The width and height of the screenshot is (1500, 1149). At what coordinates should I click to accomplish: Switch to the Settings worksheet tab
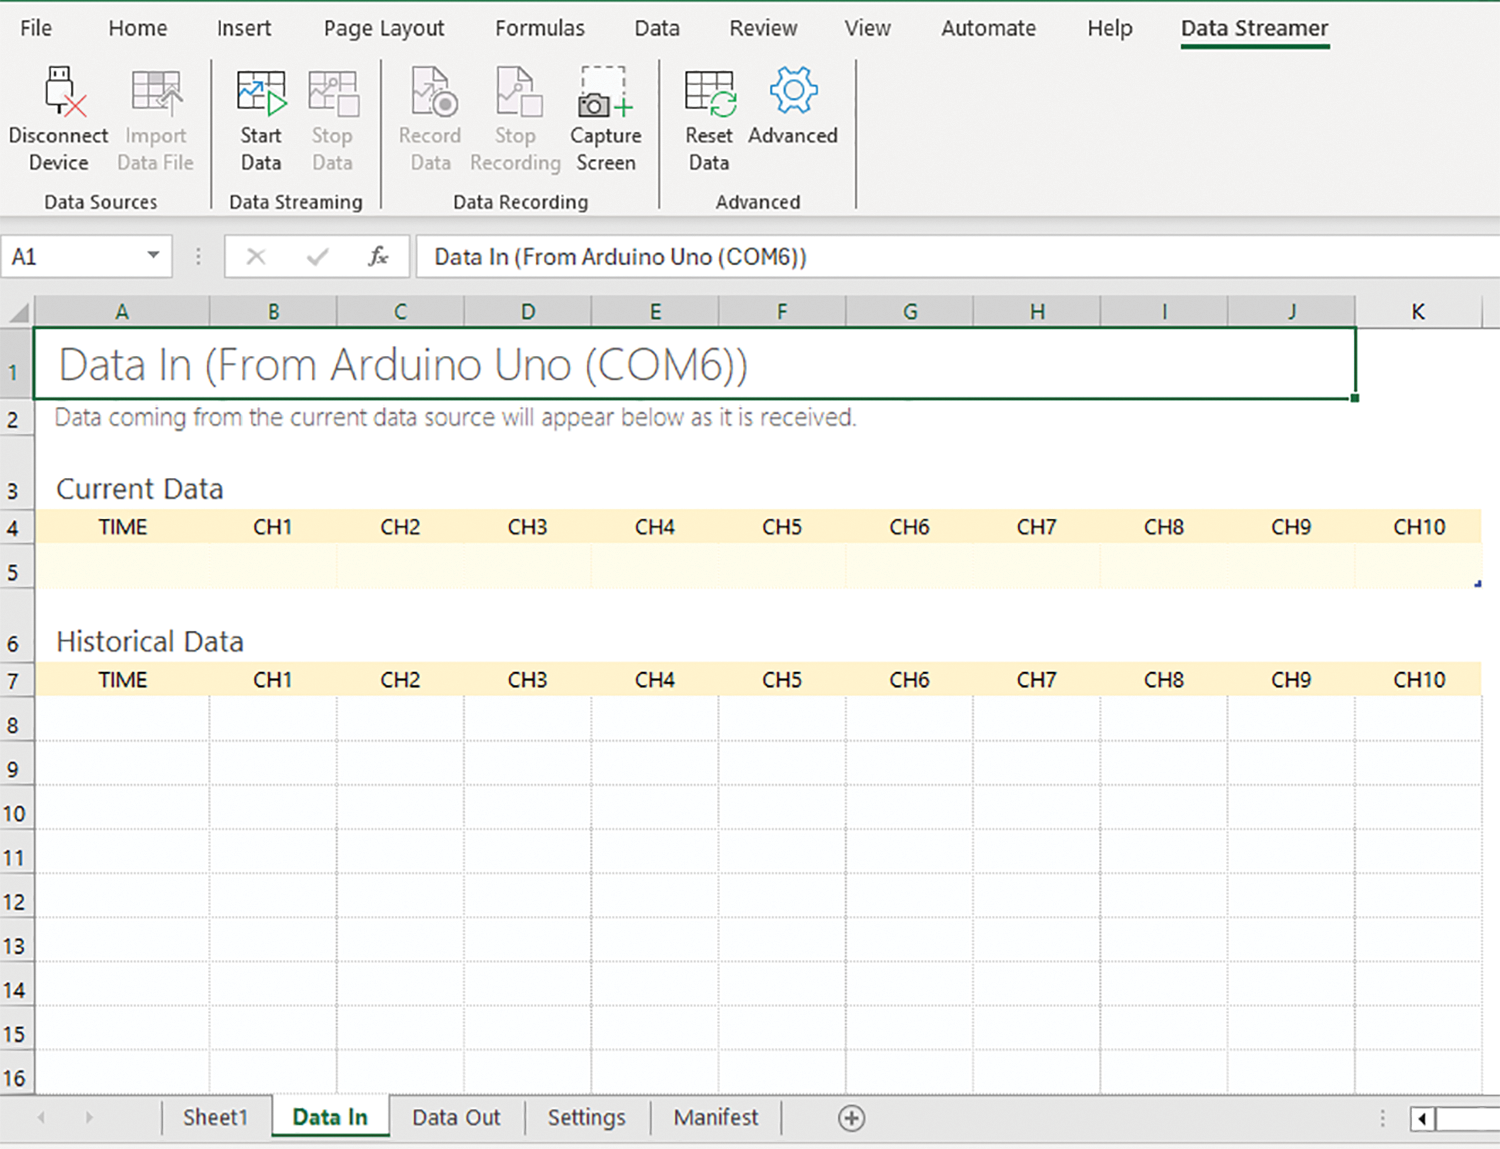click(x=586, y=1117)
